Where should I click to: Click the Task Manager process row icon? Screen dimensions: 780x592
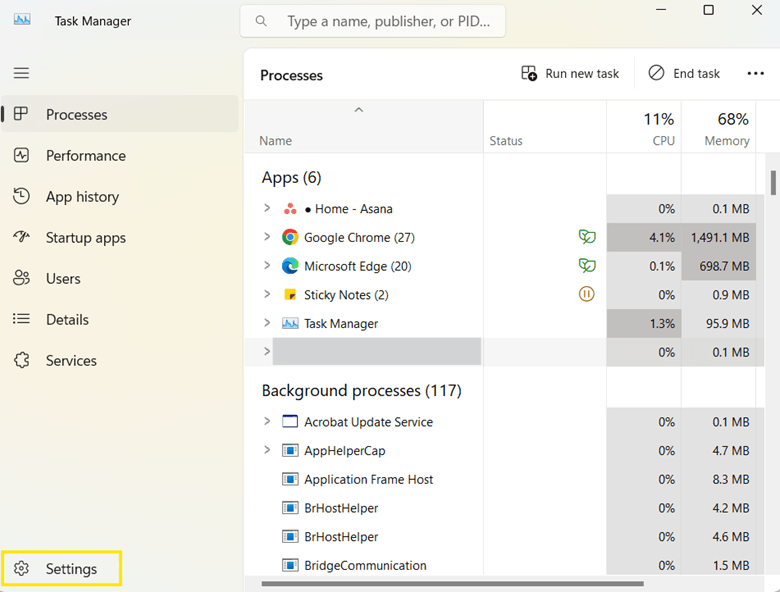pyautogui.click(x=290, y=323)
